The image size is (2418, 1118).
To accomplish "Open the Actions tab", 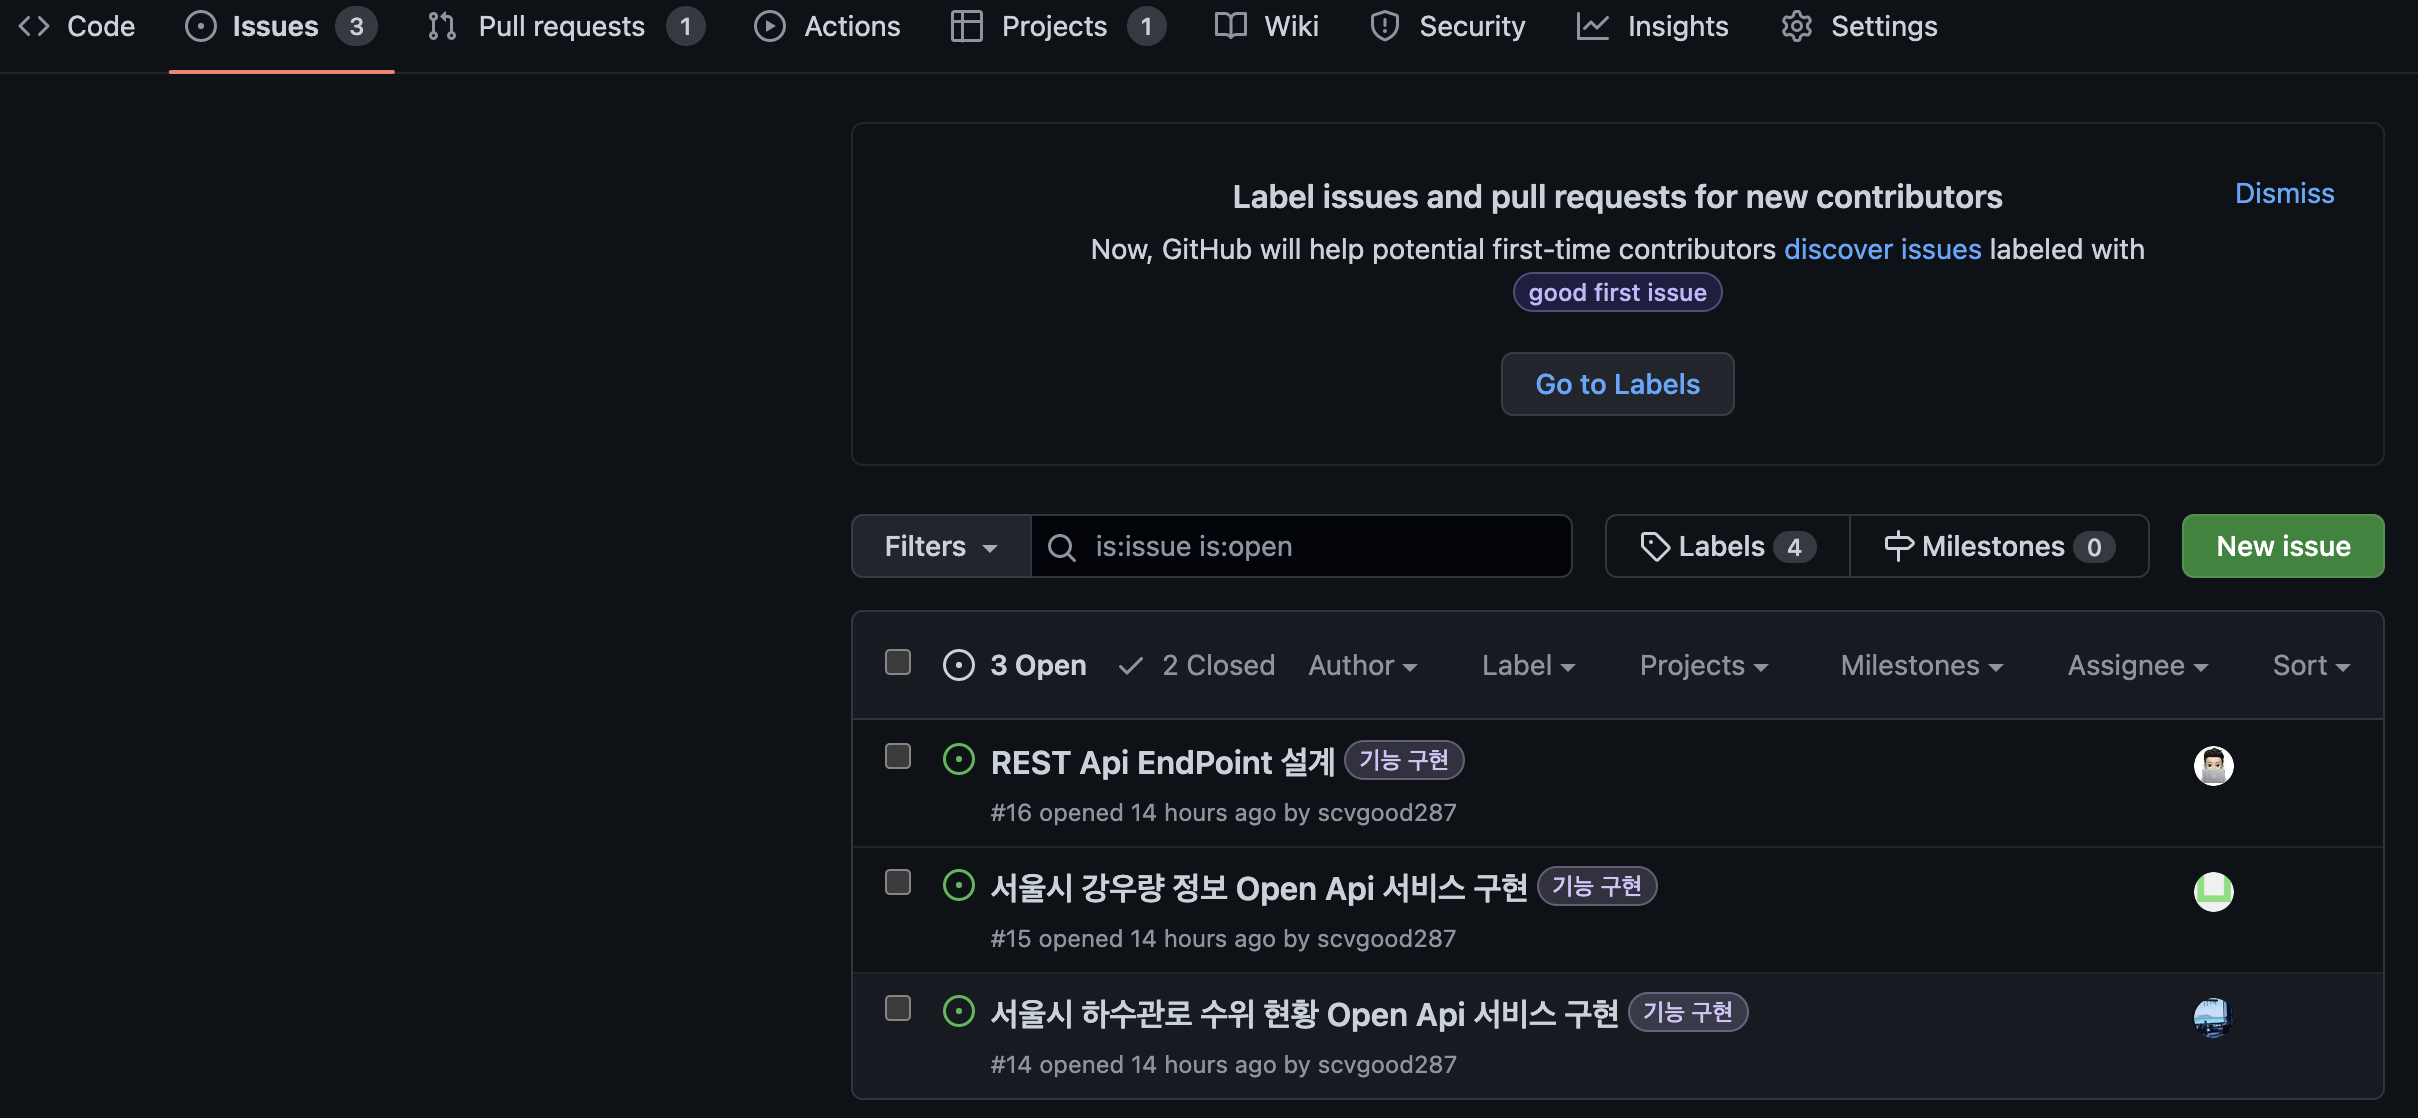I will 827,26.
